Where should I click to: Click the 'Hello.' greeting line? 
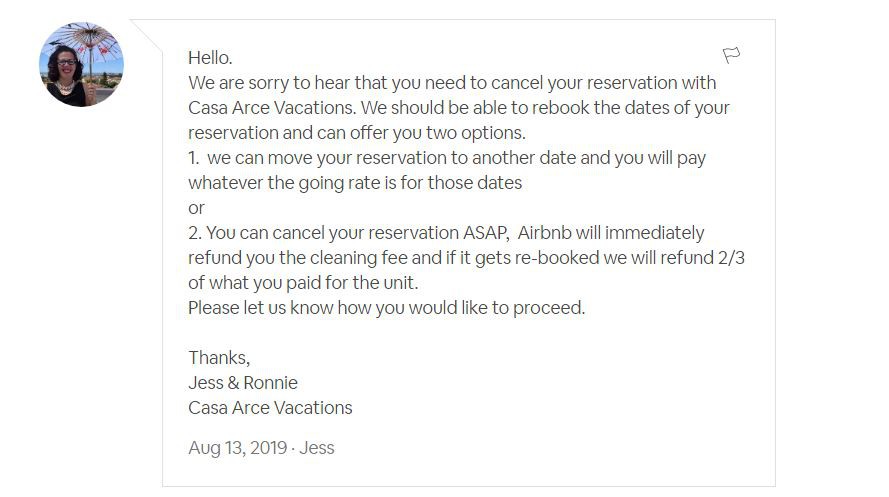point(210,58)
